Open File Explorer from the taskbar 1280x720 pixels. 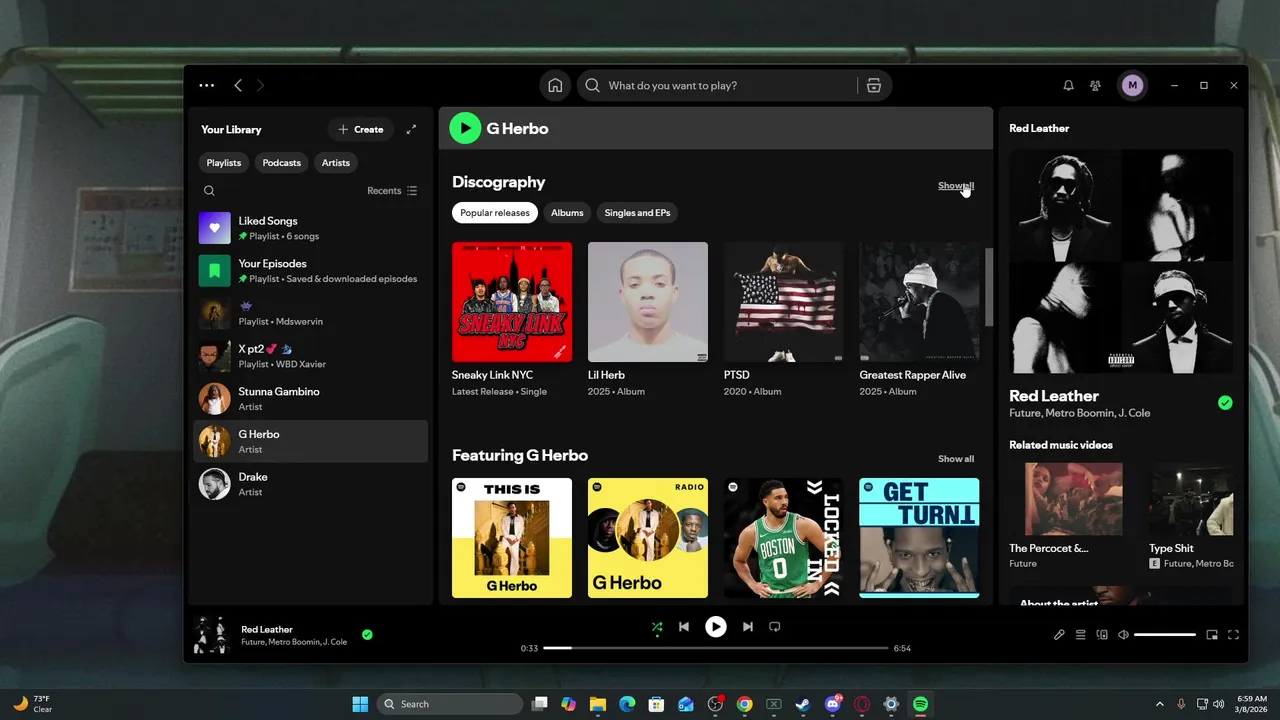(x=598, y=704)
